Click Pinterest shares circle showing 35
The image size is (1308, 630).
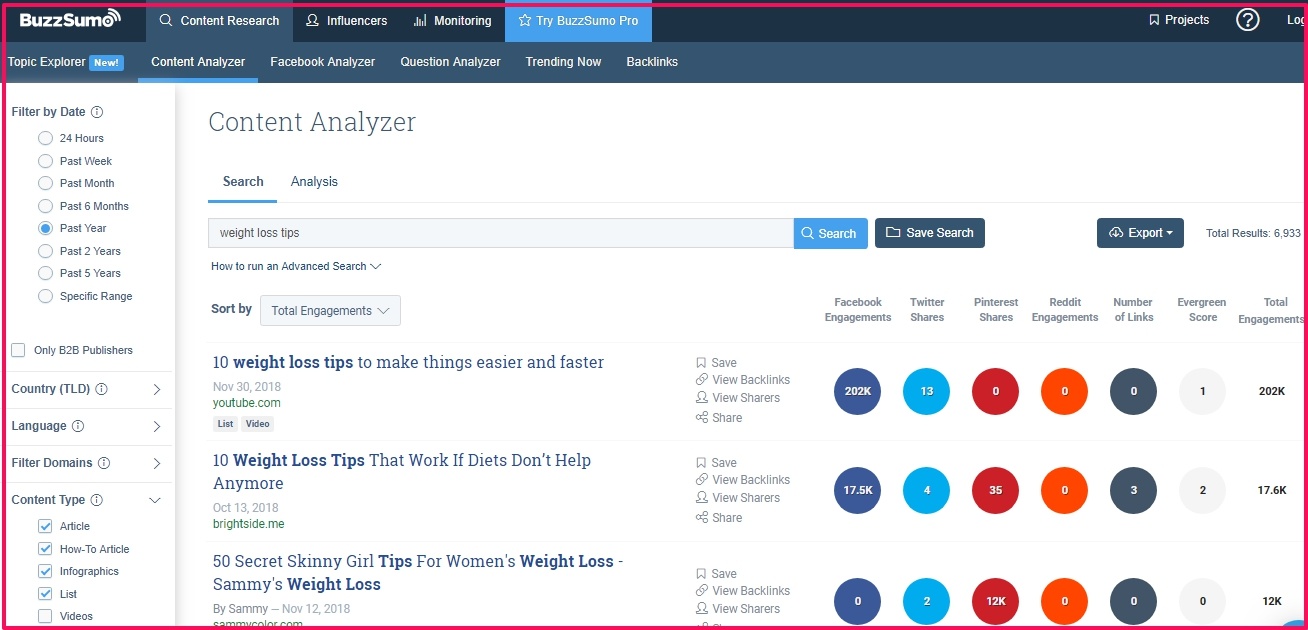coord(995,491)
